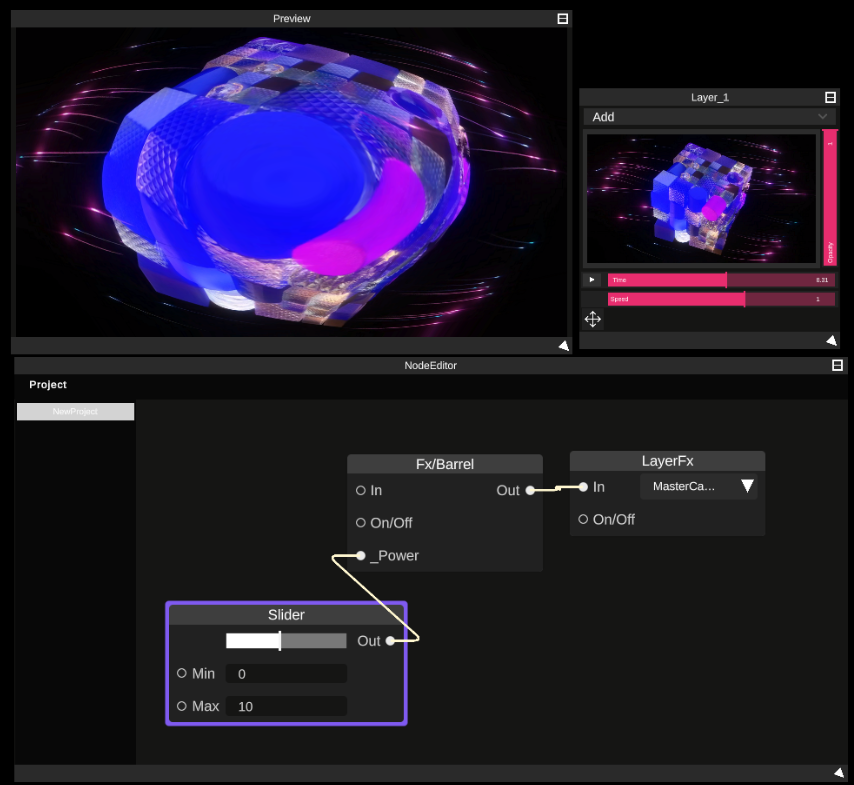Click the _Power input port on Fx/Barrel
Screen dimensions: 854x785
click(360, 555)
